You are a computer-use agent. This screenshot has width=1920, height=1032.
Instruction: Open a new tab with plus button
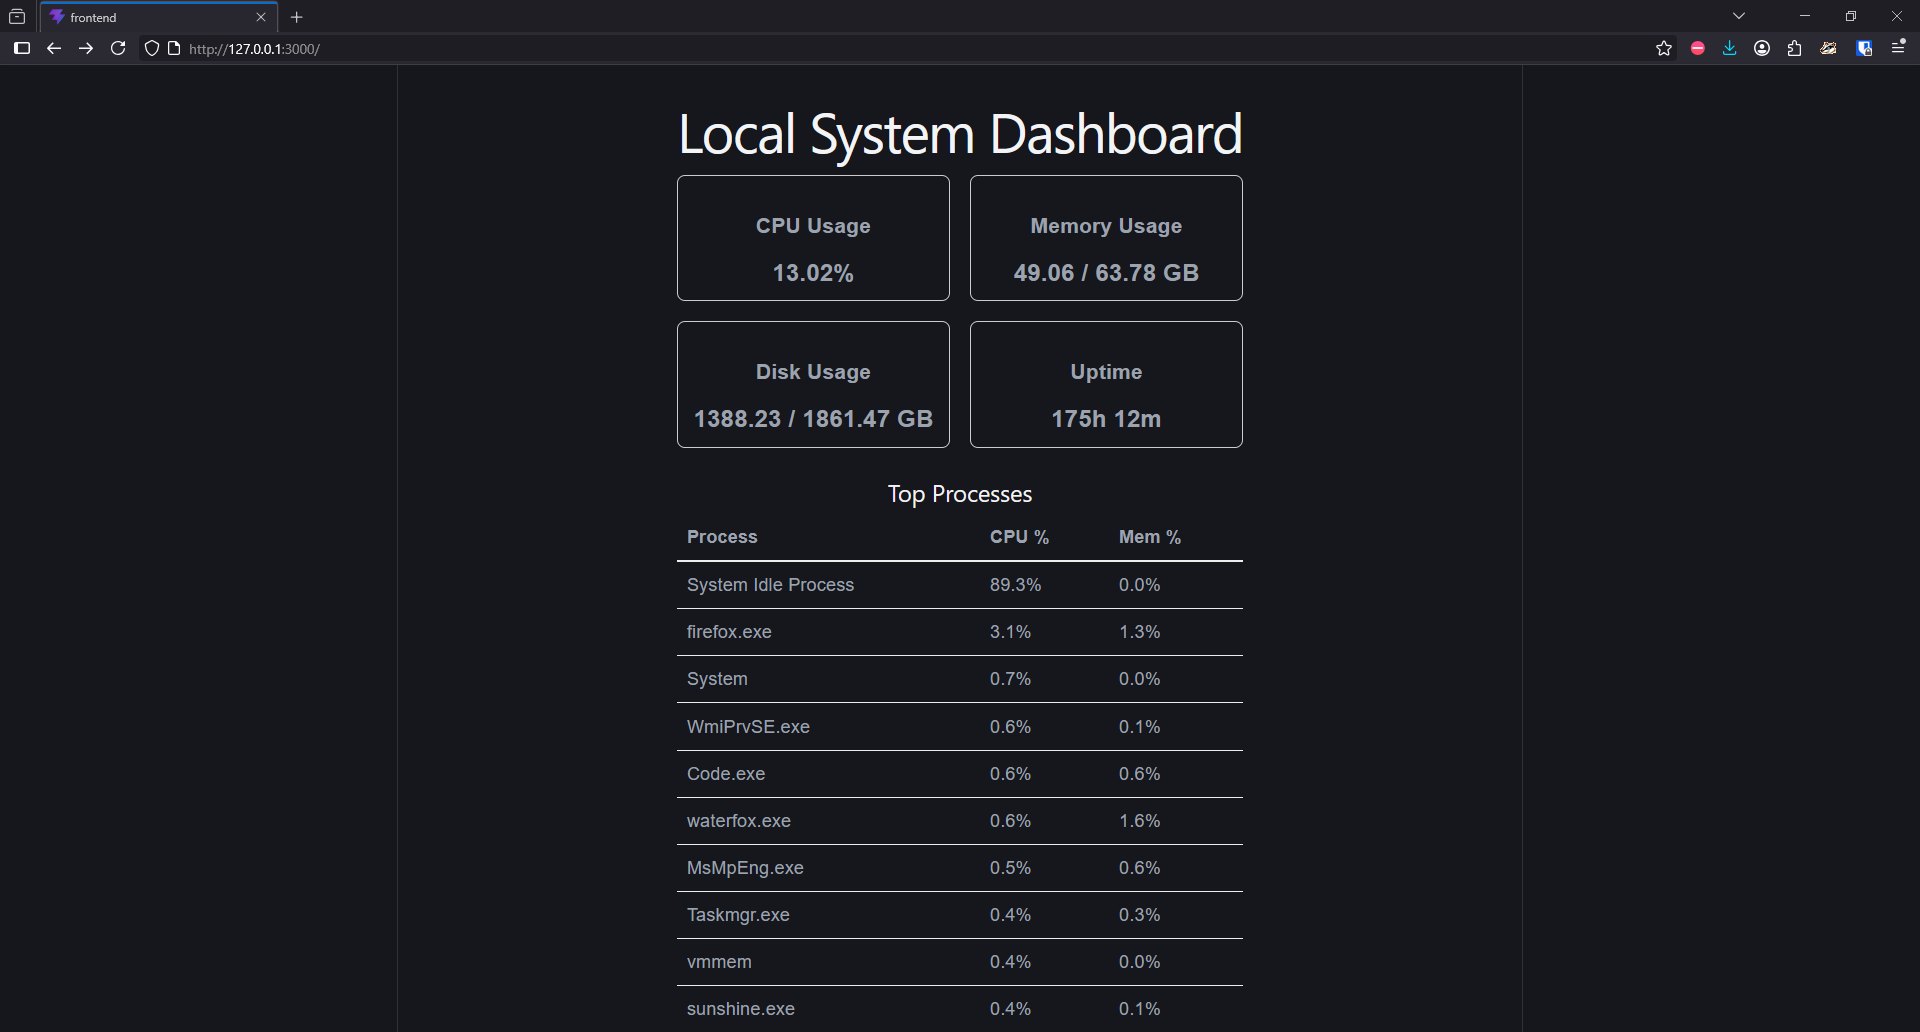tap(296, 17)
